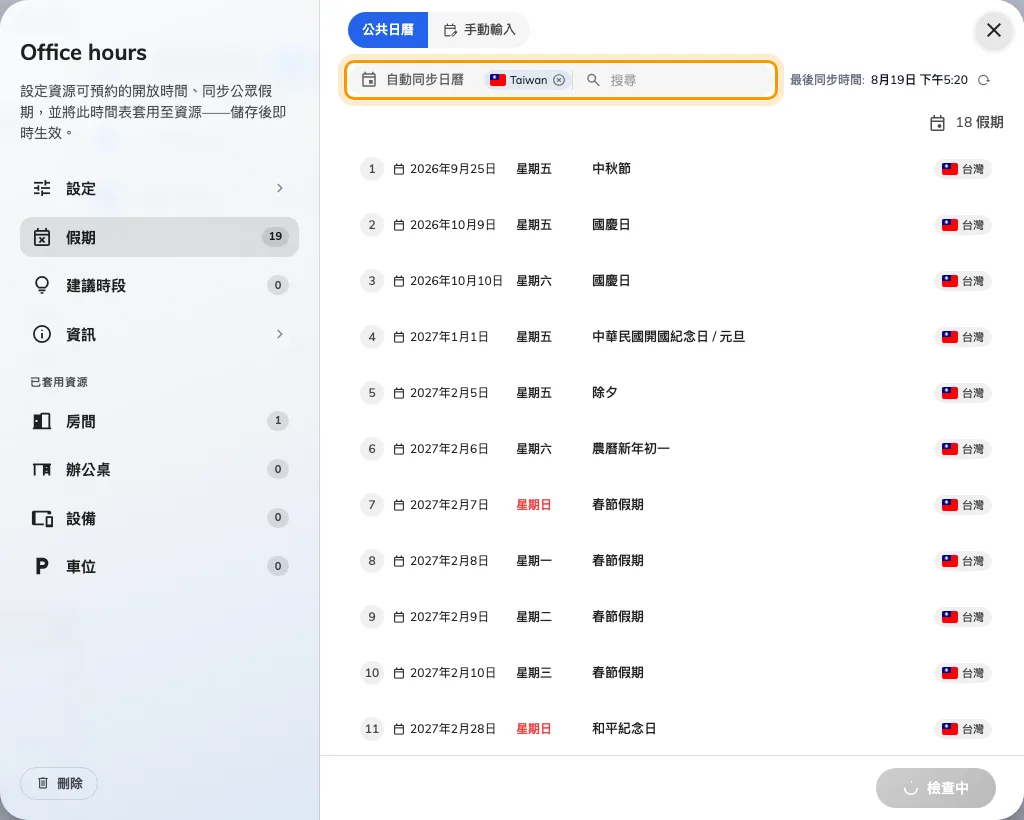
Task: Click the 辦公桌 desk icon
Action: 42,469
